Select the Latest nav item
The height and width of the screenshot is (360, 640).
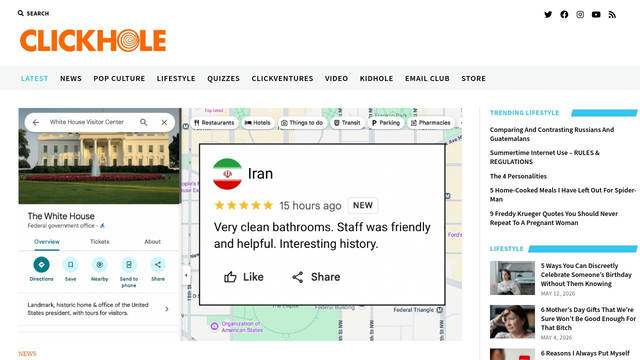point(34,78)
